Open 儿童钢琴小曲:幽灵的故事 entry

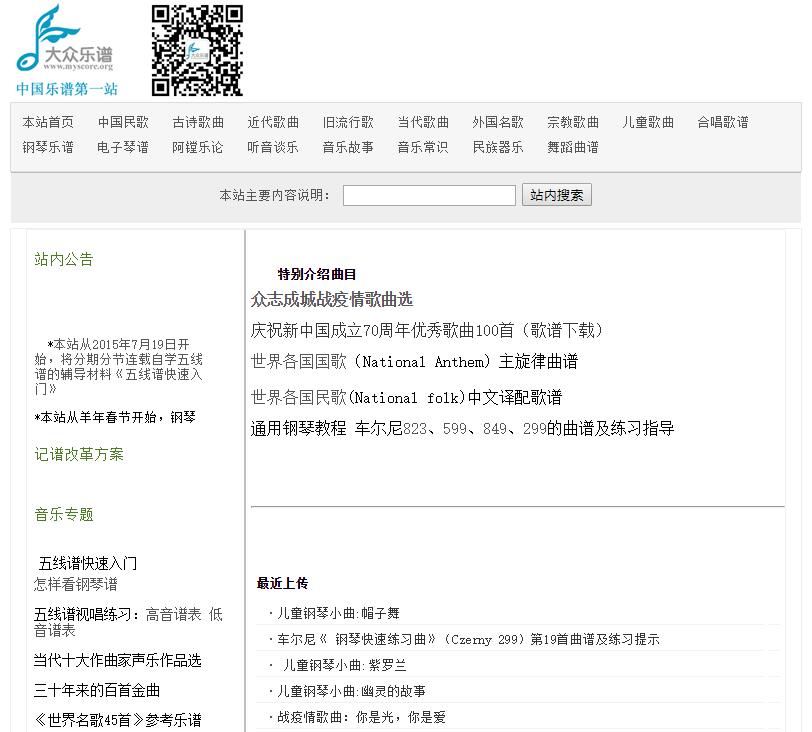pyautogui.click(x=351, y=691)
